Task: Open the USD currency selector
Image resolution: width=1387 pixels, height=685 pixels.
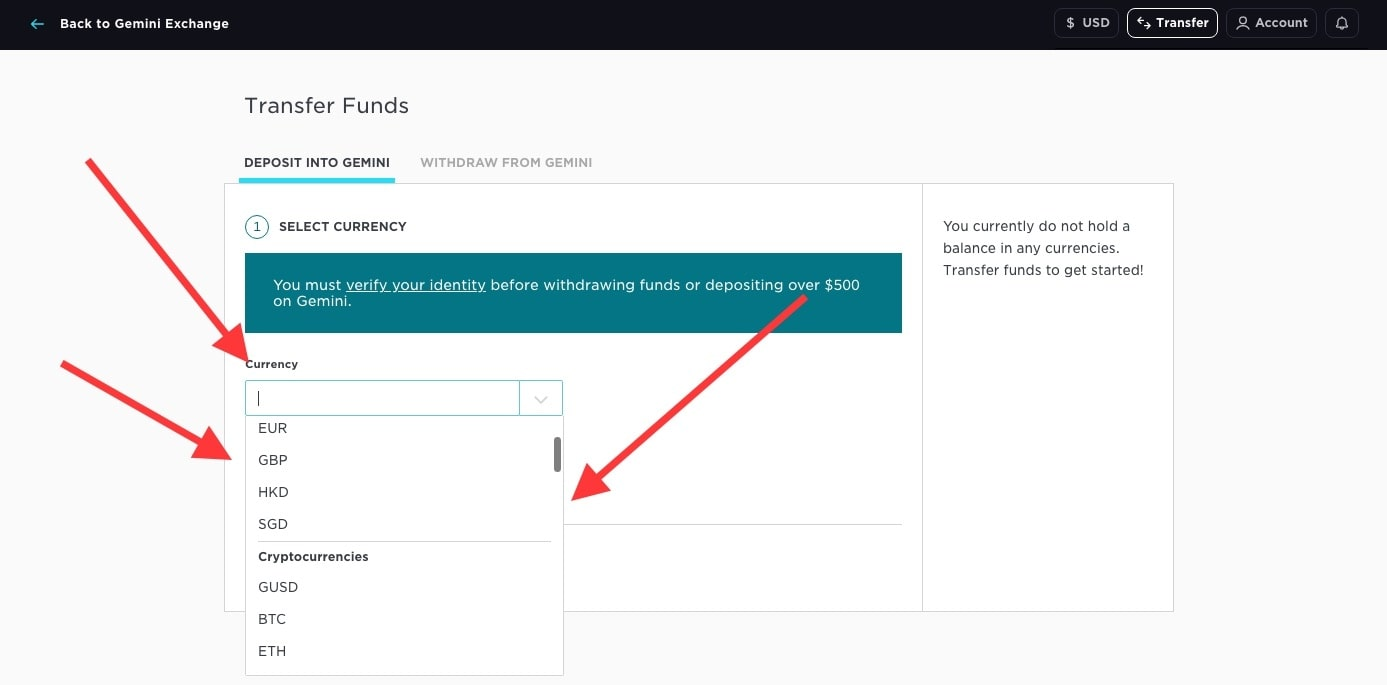Action: [1086, 23]
